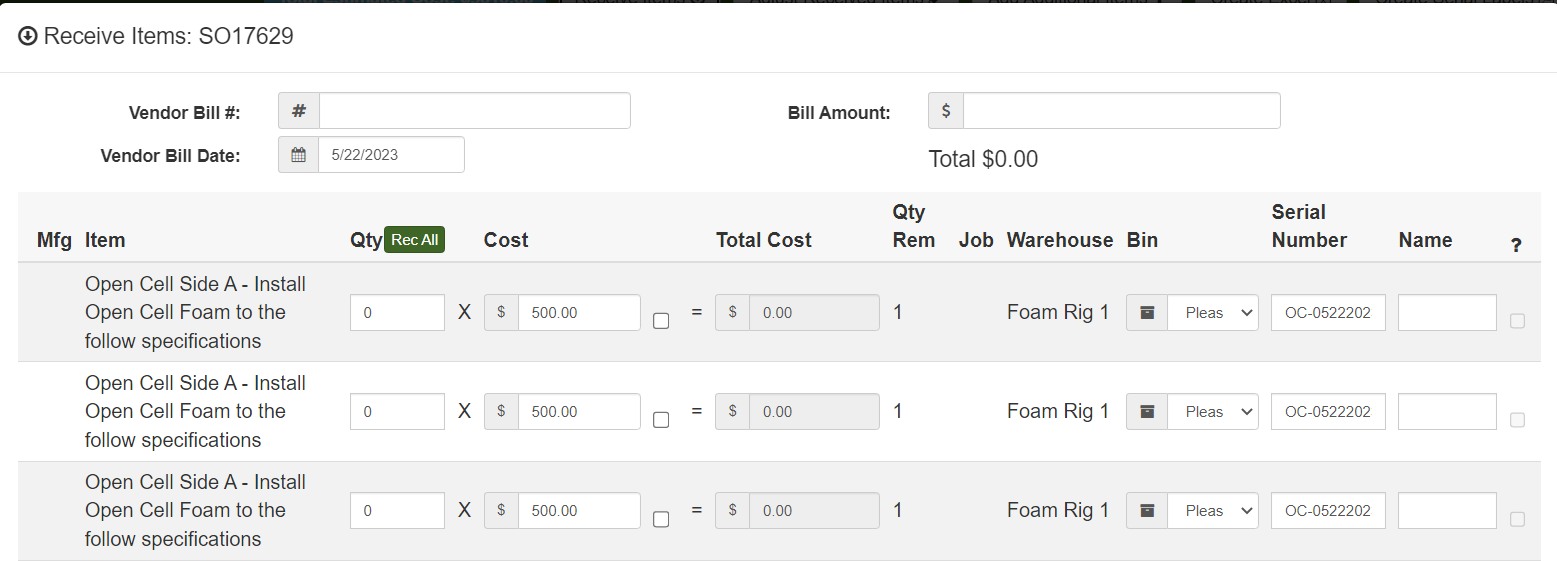
Task: Expand the Bin dropdown in the first row
Action: tap(1213, 313)
